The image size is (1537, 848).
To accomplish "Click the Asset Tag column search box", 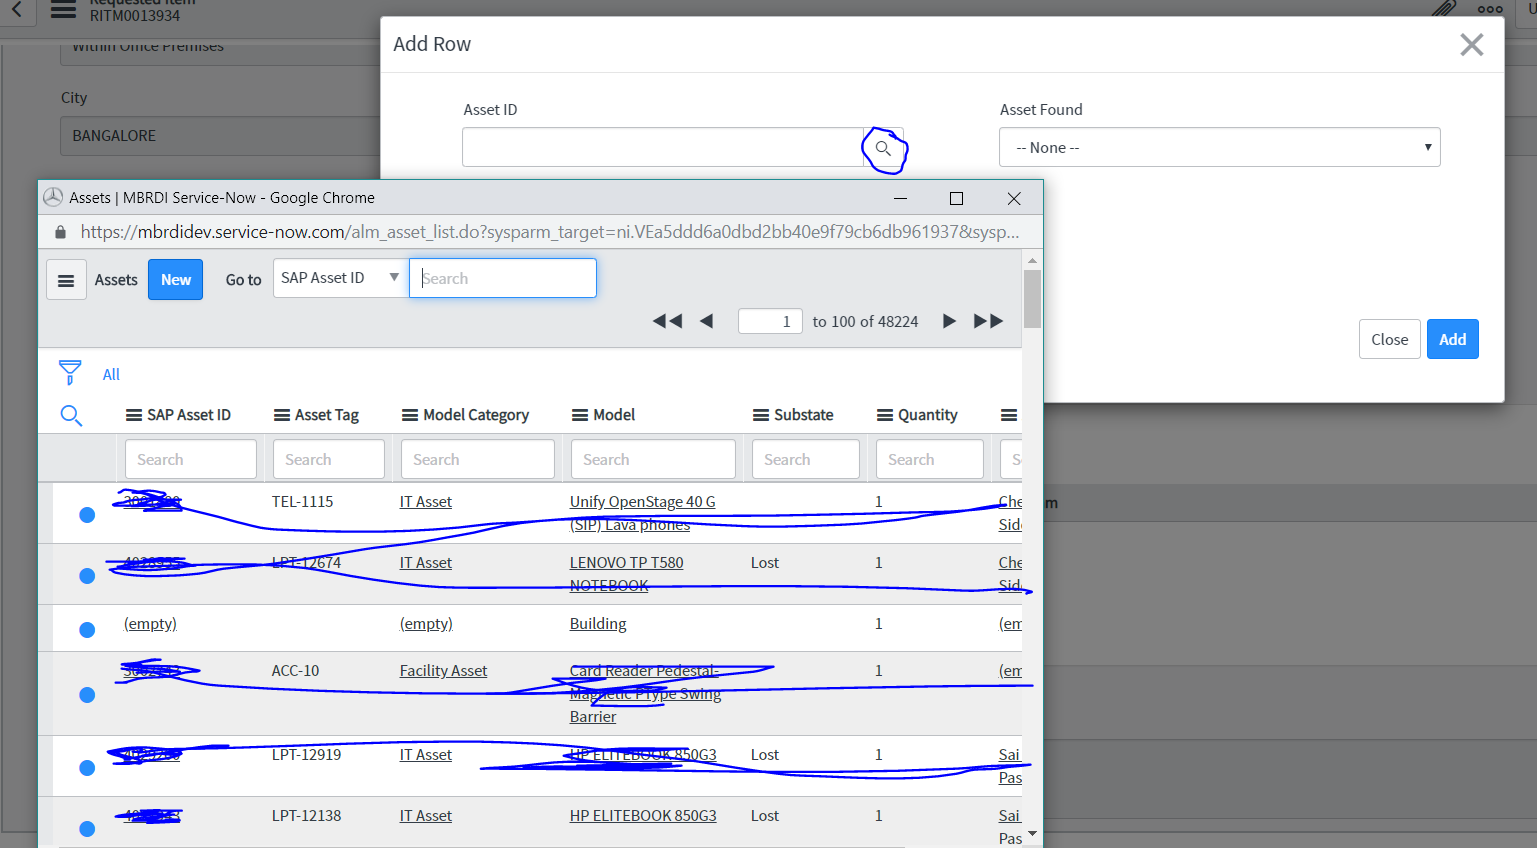I will pyautogui.click(x=329, y=459).
